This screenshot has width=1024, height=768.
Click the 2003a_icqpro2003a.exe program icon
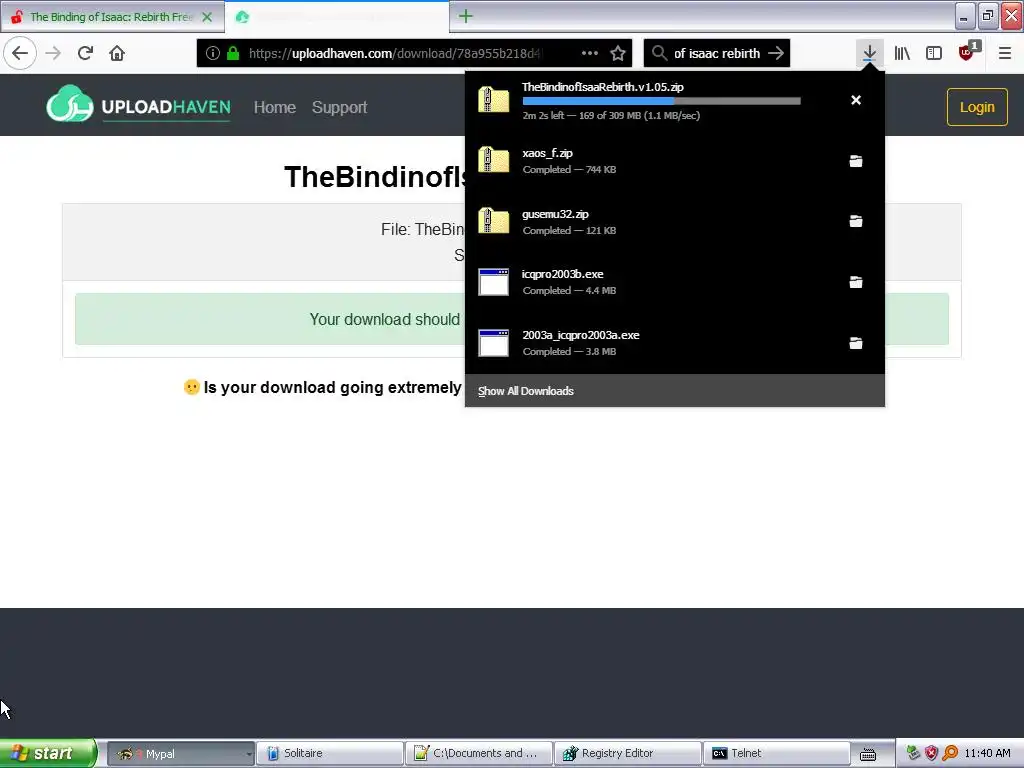494,343
